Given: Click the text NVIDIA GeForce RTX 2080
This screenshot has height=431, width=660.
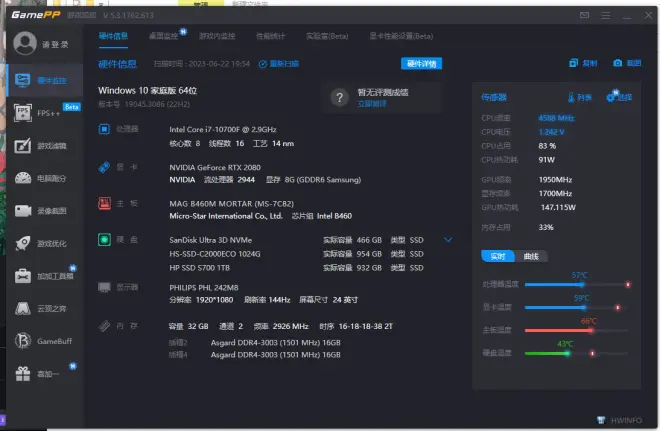Looking at the screenshot, I should pos(215,167).
